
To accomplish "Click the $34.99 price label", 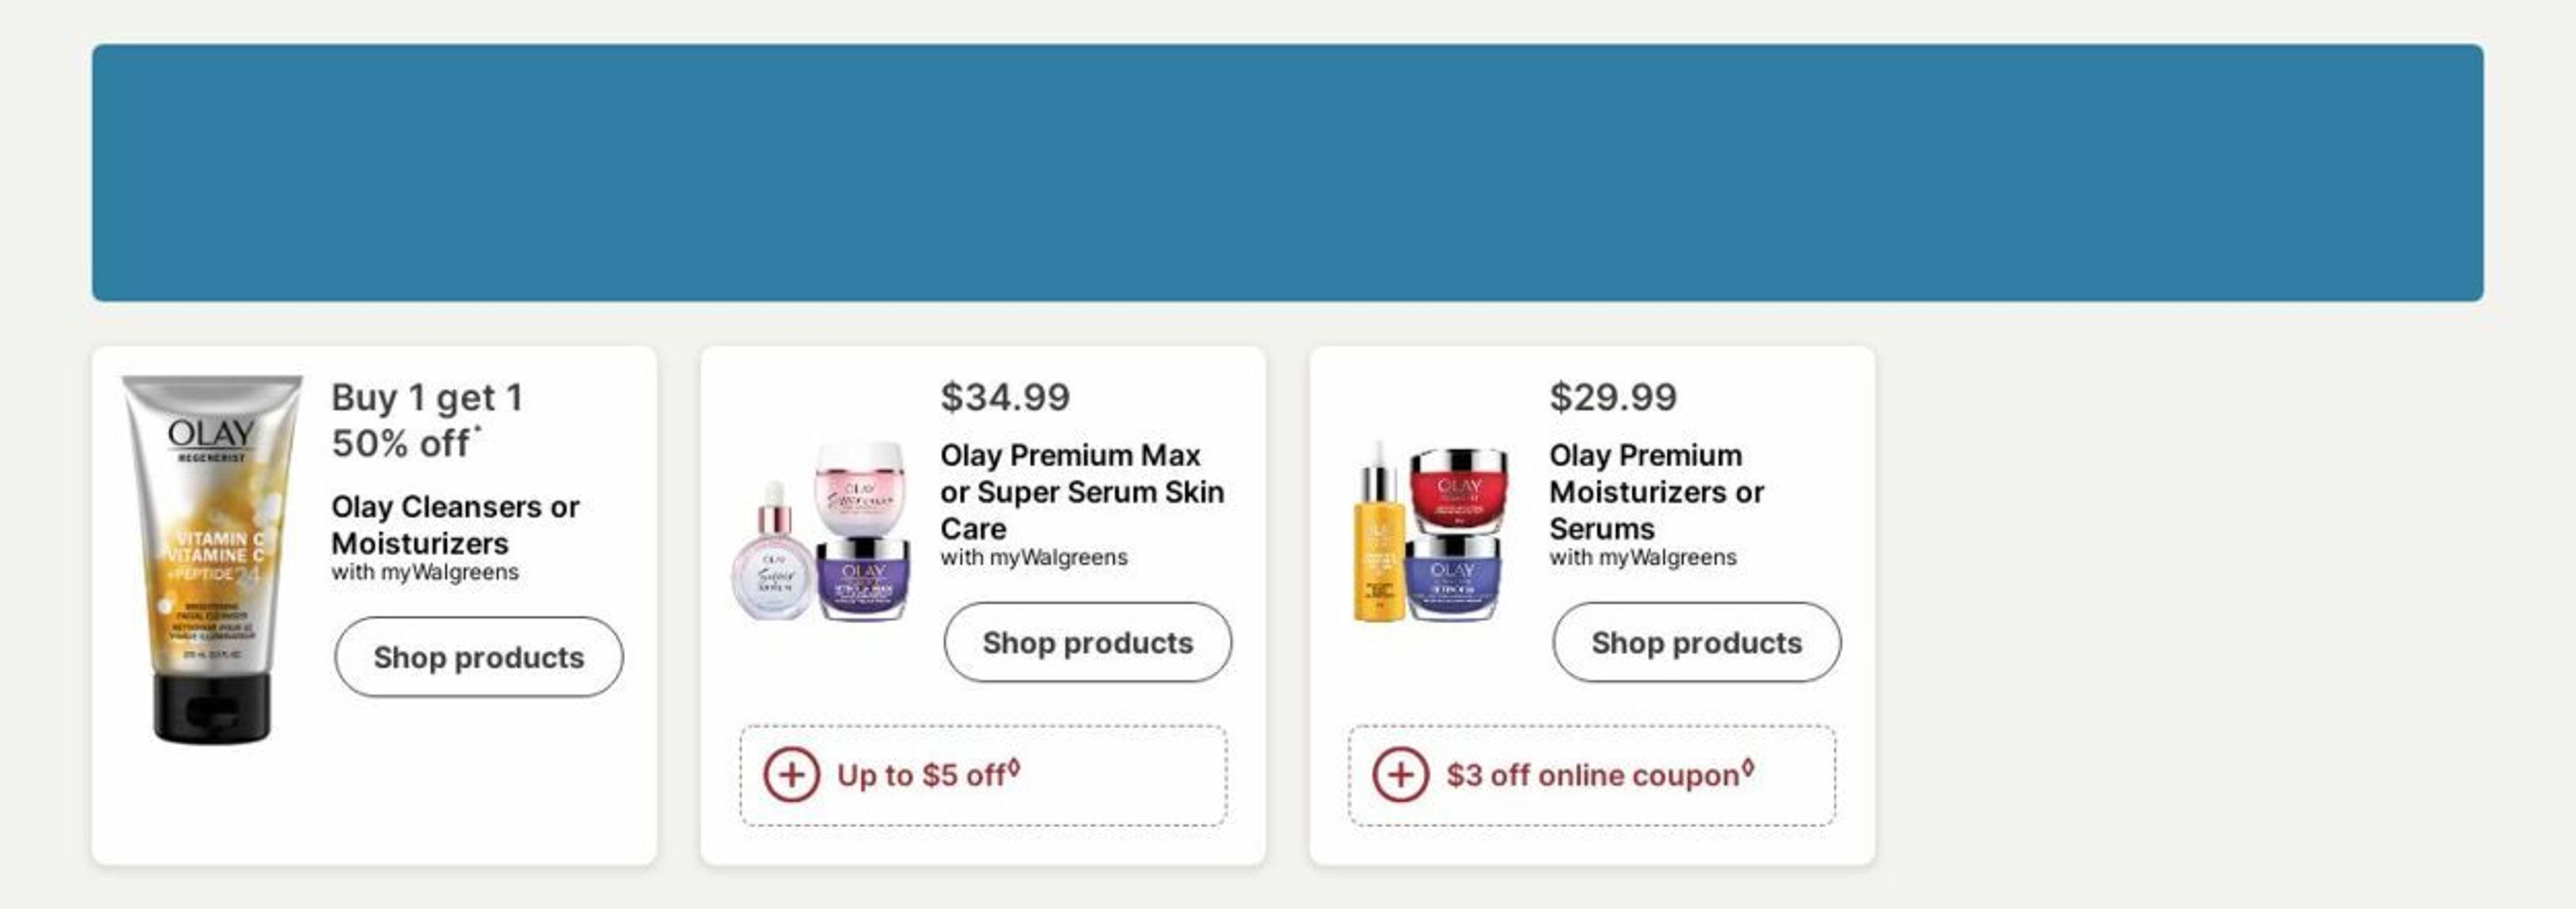I will pyautogui.click(x=1005, y=397).
